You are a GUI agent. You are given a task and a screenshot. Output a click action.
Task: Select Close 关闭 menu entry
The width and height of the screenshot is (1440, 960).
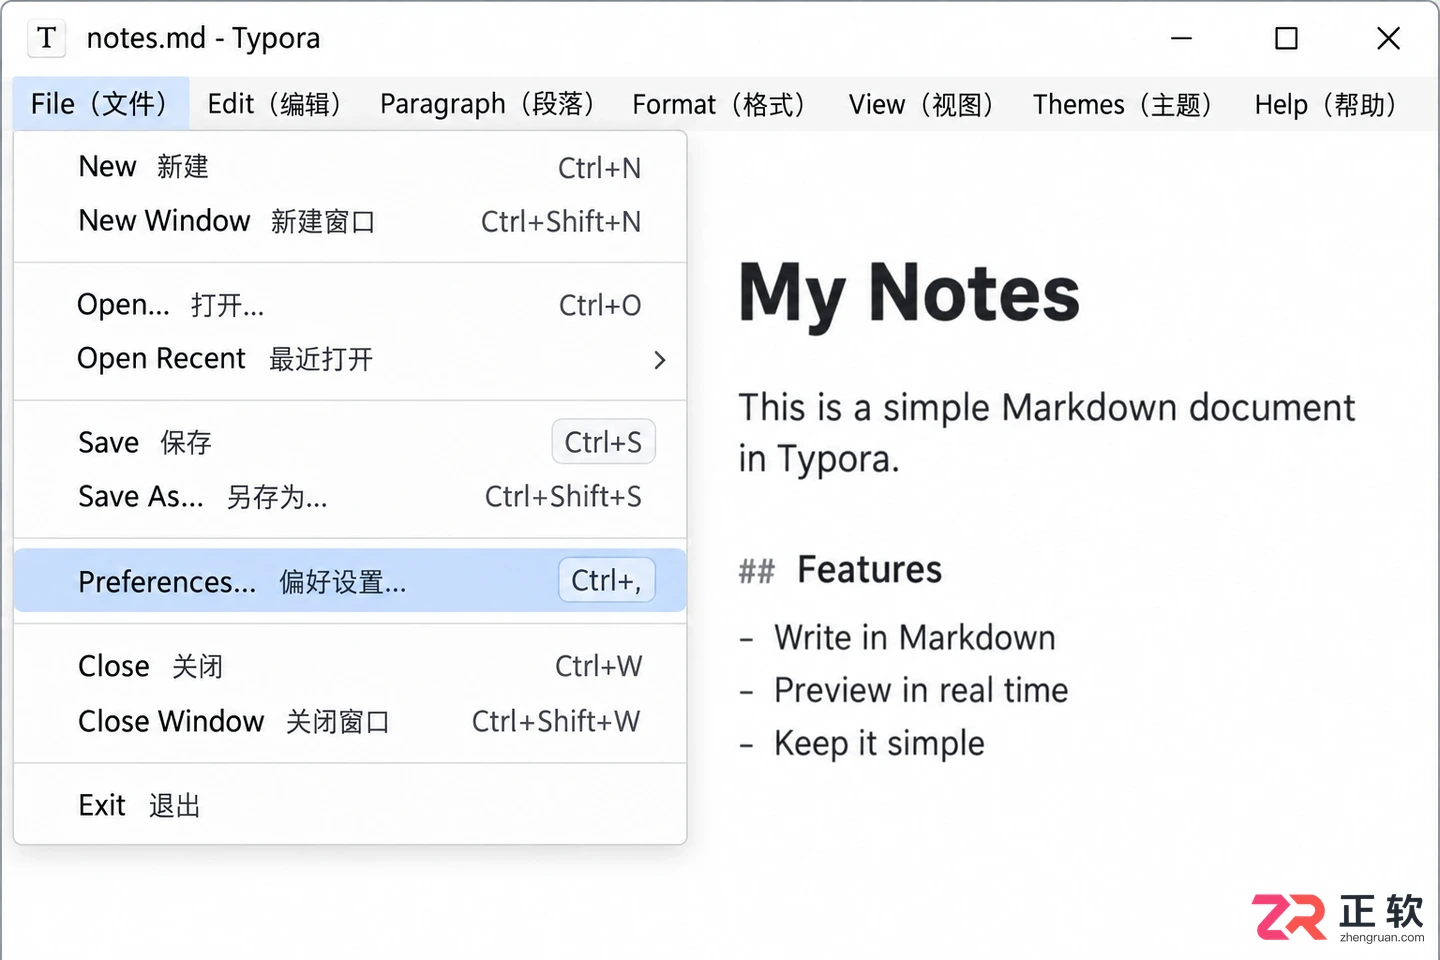pyautogui.click(x=350, y=666)
